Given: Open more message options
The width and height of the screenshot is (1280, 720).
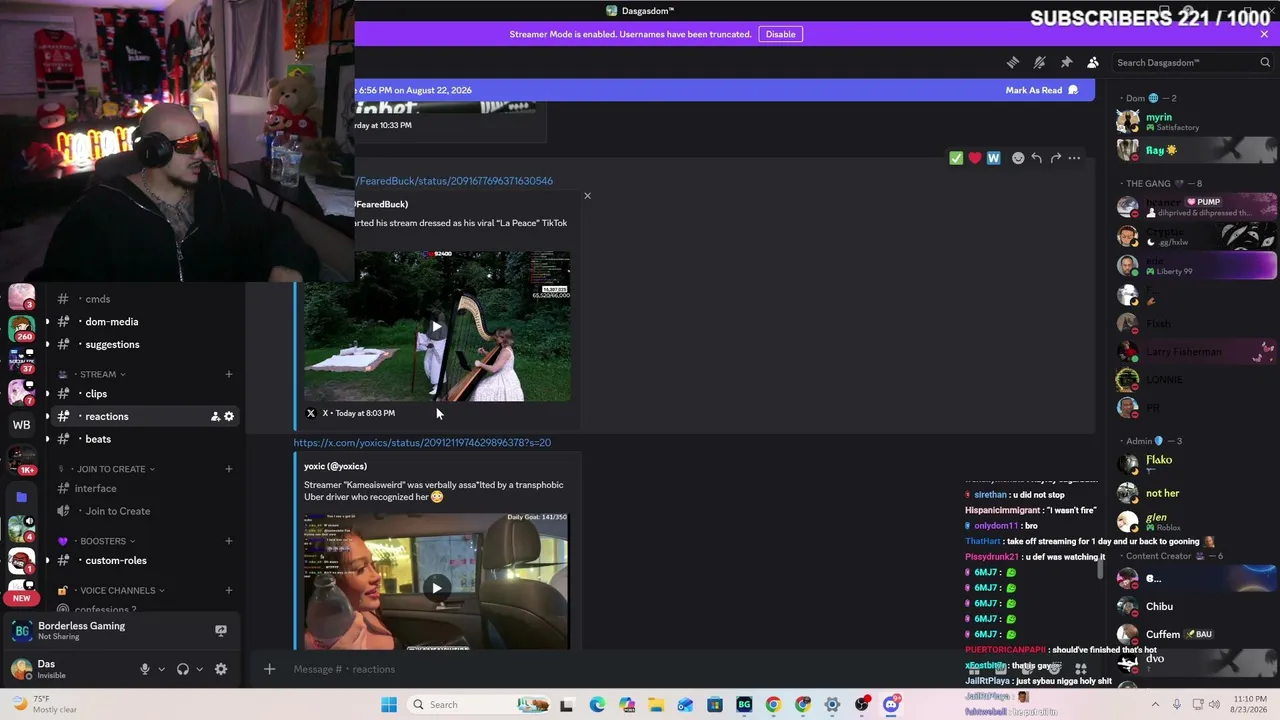Looking at the screenshot, I should click(1074, 158).
